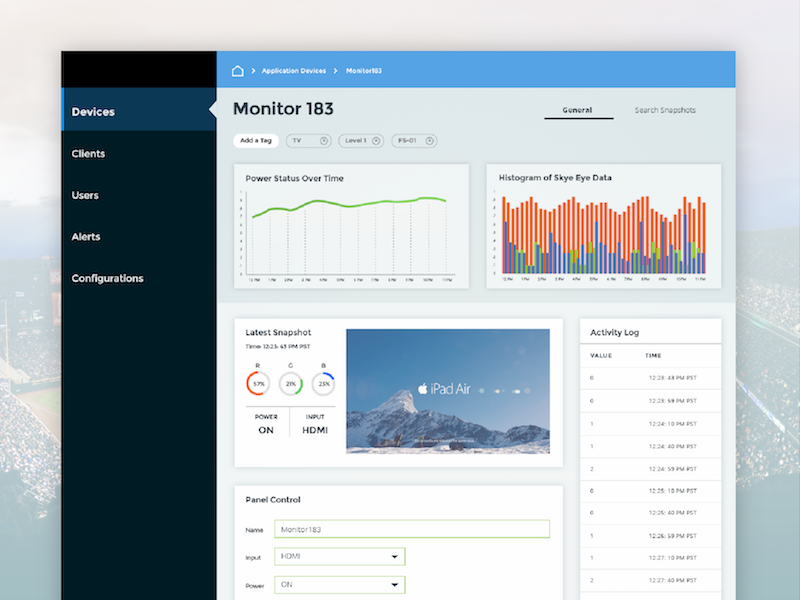This screenshot has height=600, width=800.
Task: Navigate home using the breadcrumb home icon
Action: coord(236,70)
